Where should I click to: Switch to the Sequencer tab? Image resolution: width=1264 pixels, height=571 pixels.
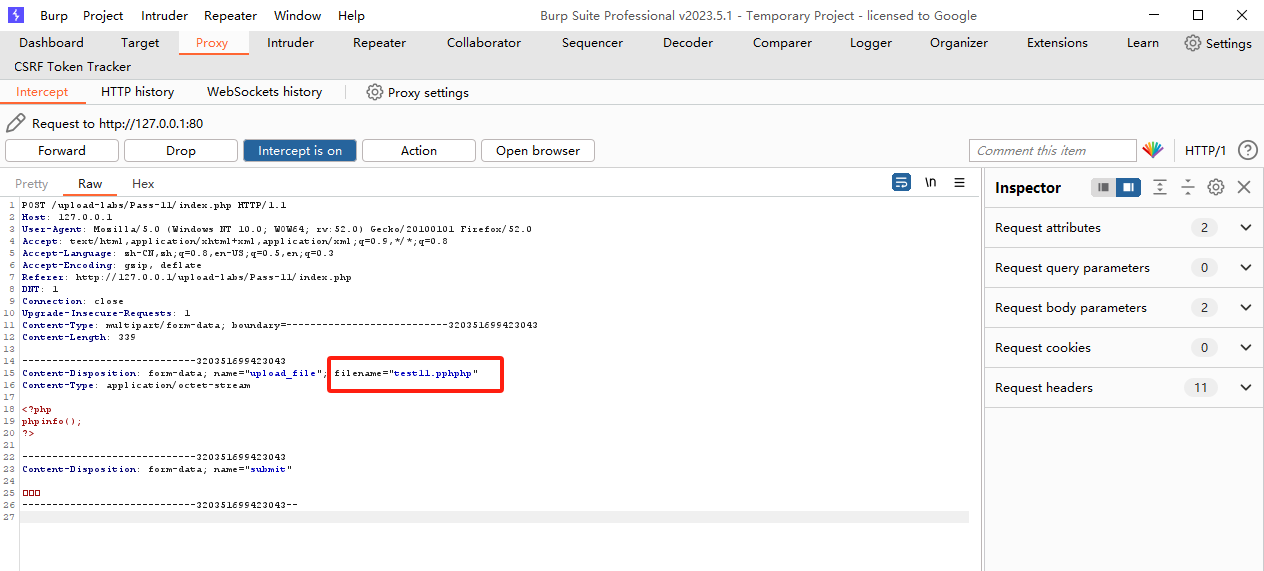coord(592,43)
